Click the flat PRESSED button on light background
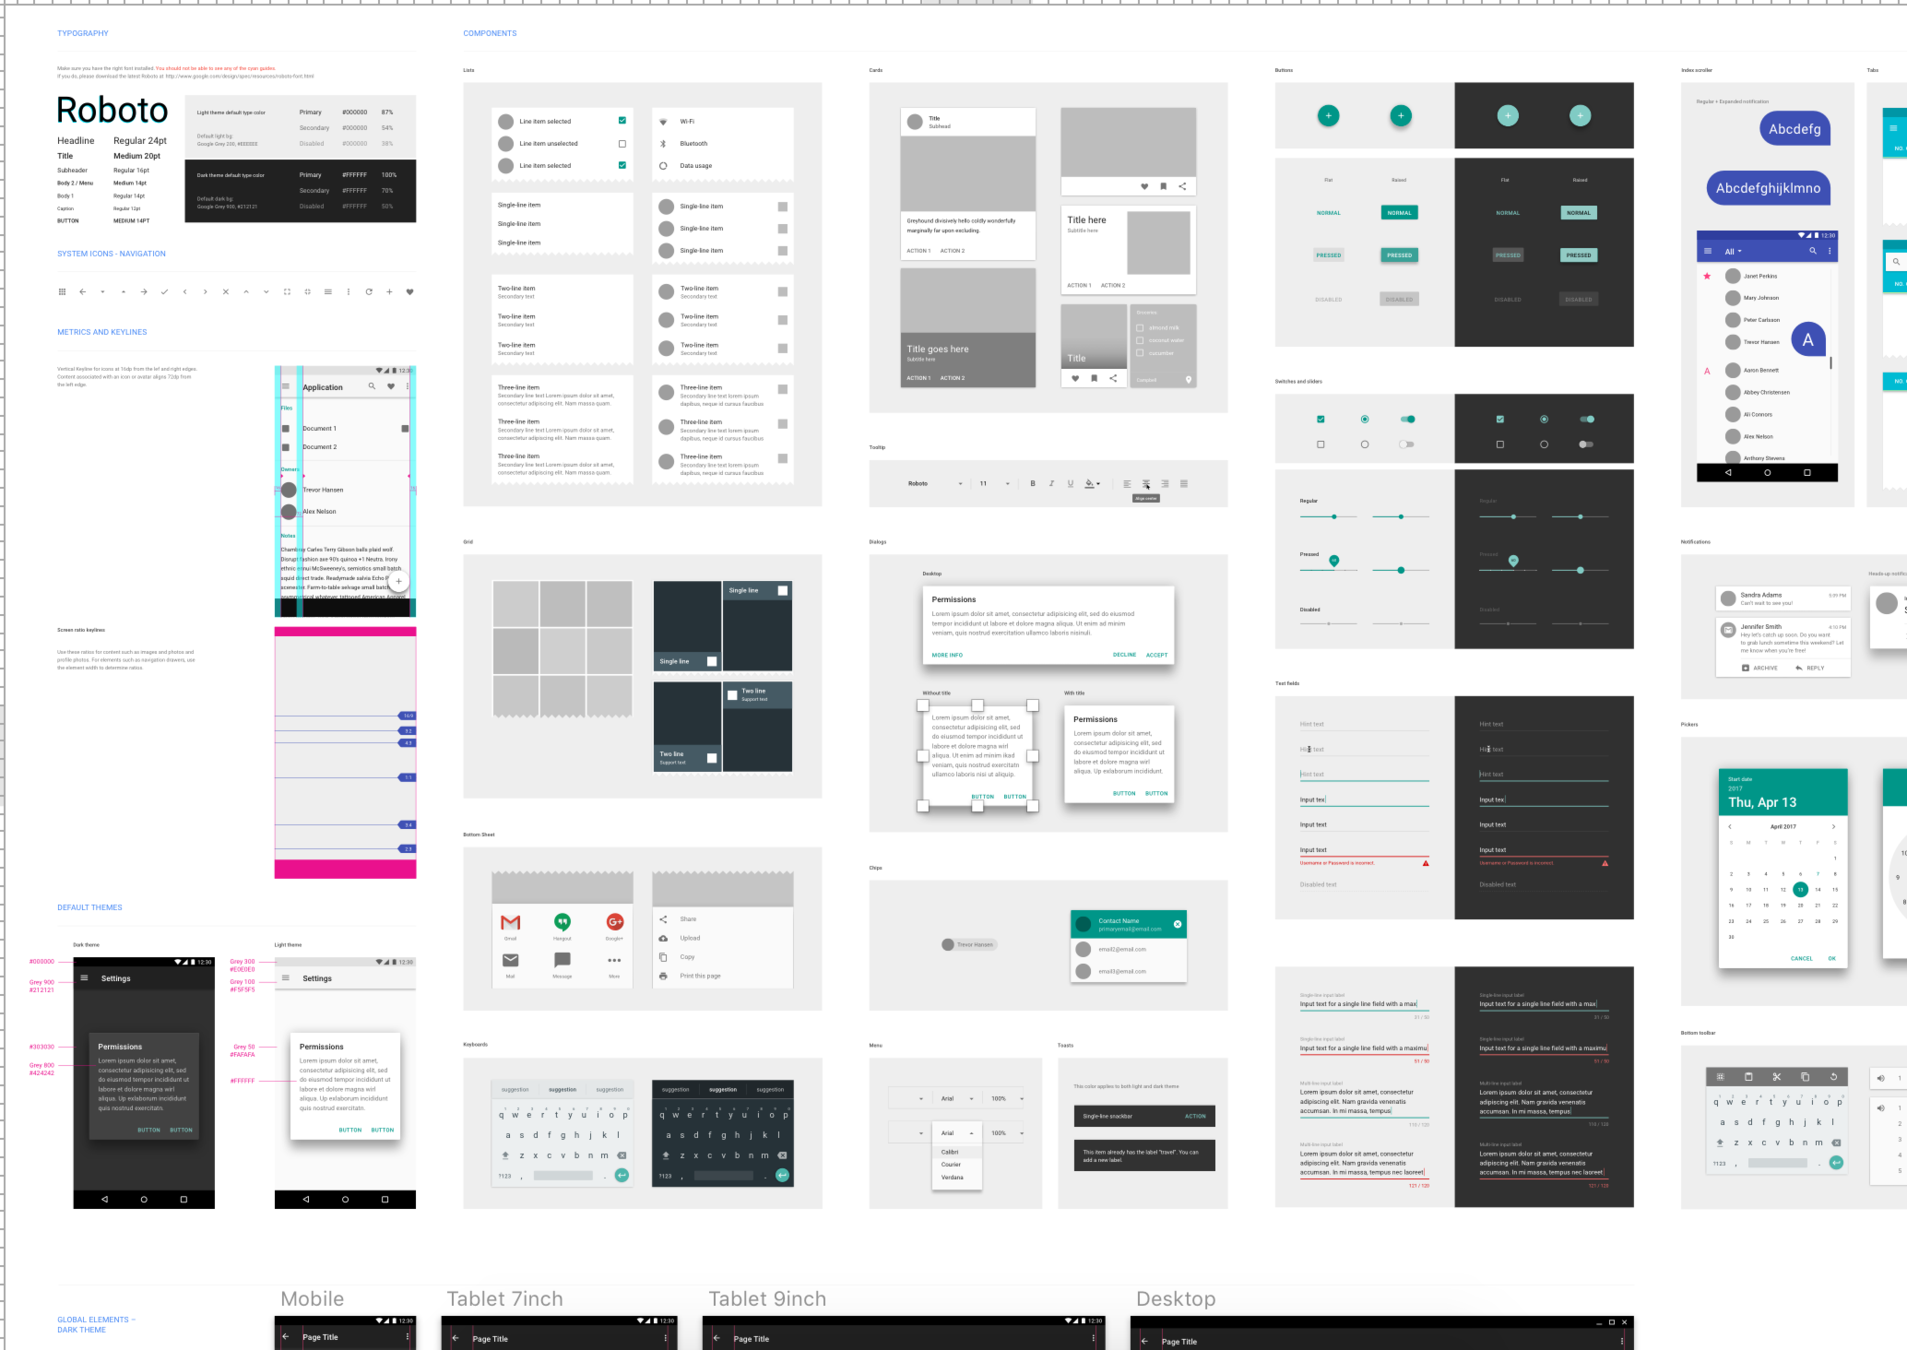The image size is (1907, 1350). [x=1328, y=255]
